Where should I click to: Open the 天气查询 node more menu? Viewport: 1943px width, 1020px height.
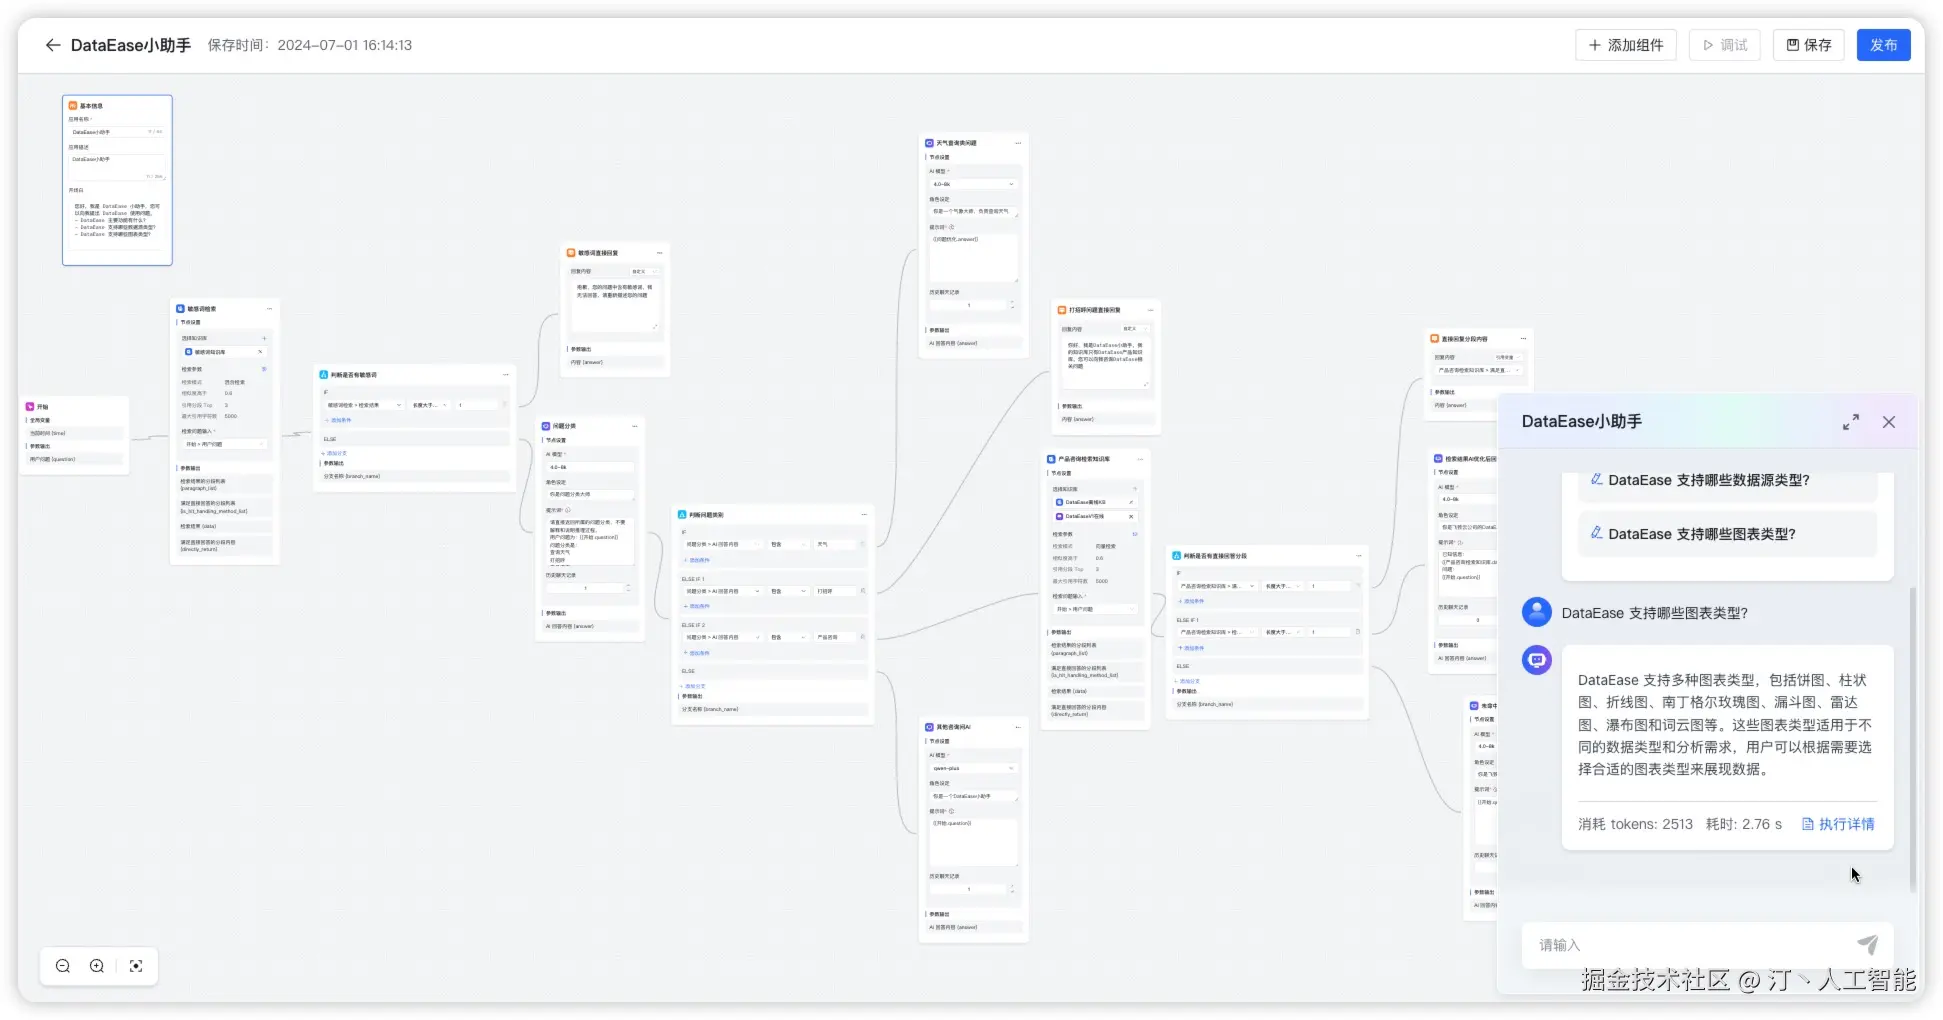(x=1018, y=143)
